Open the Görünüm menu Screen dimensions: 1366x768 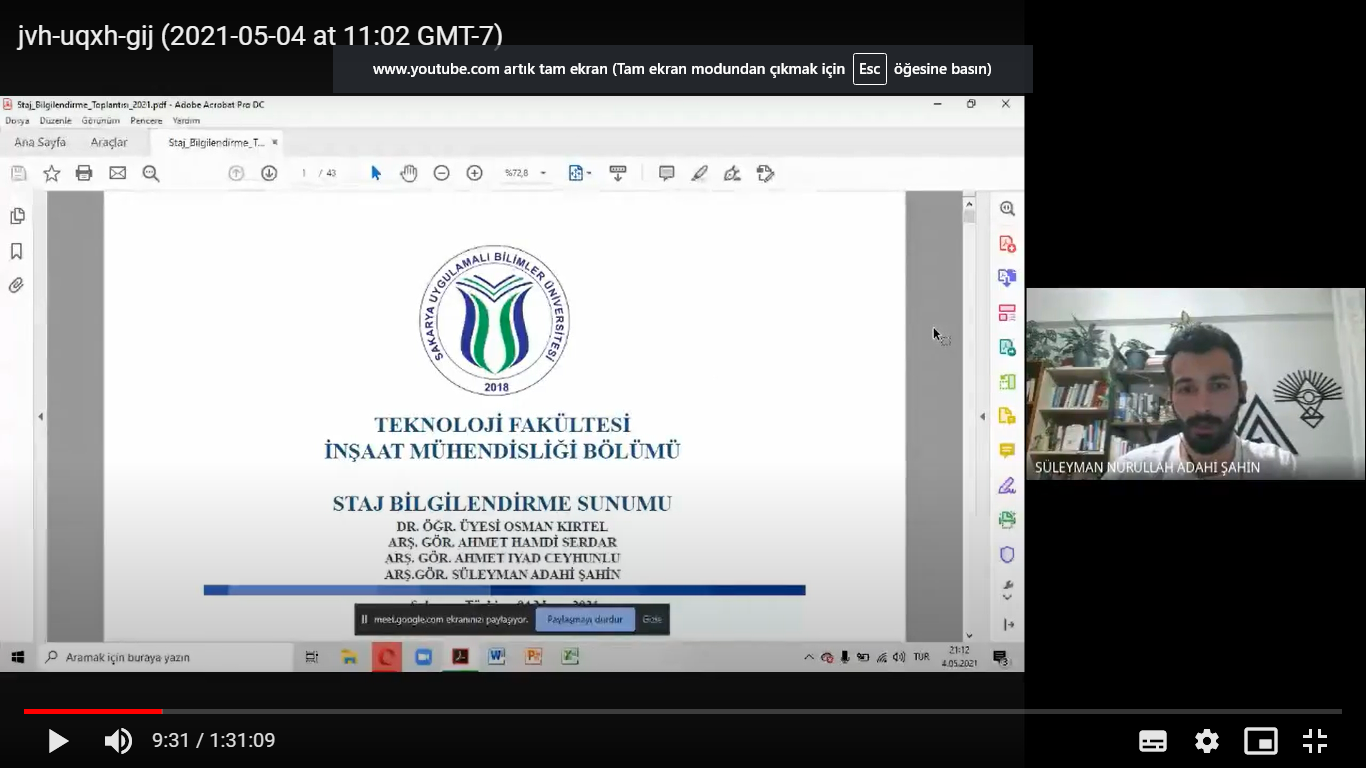coord(101,120)
